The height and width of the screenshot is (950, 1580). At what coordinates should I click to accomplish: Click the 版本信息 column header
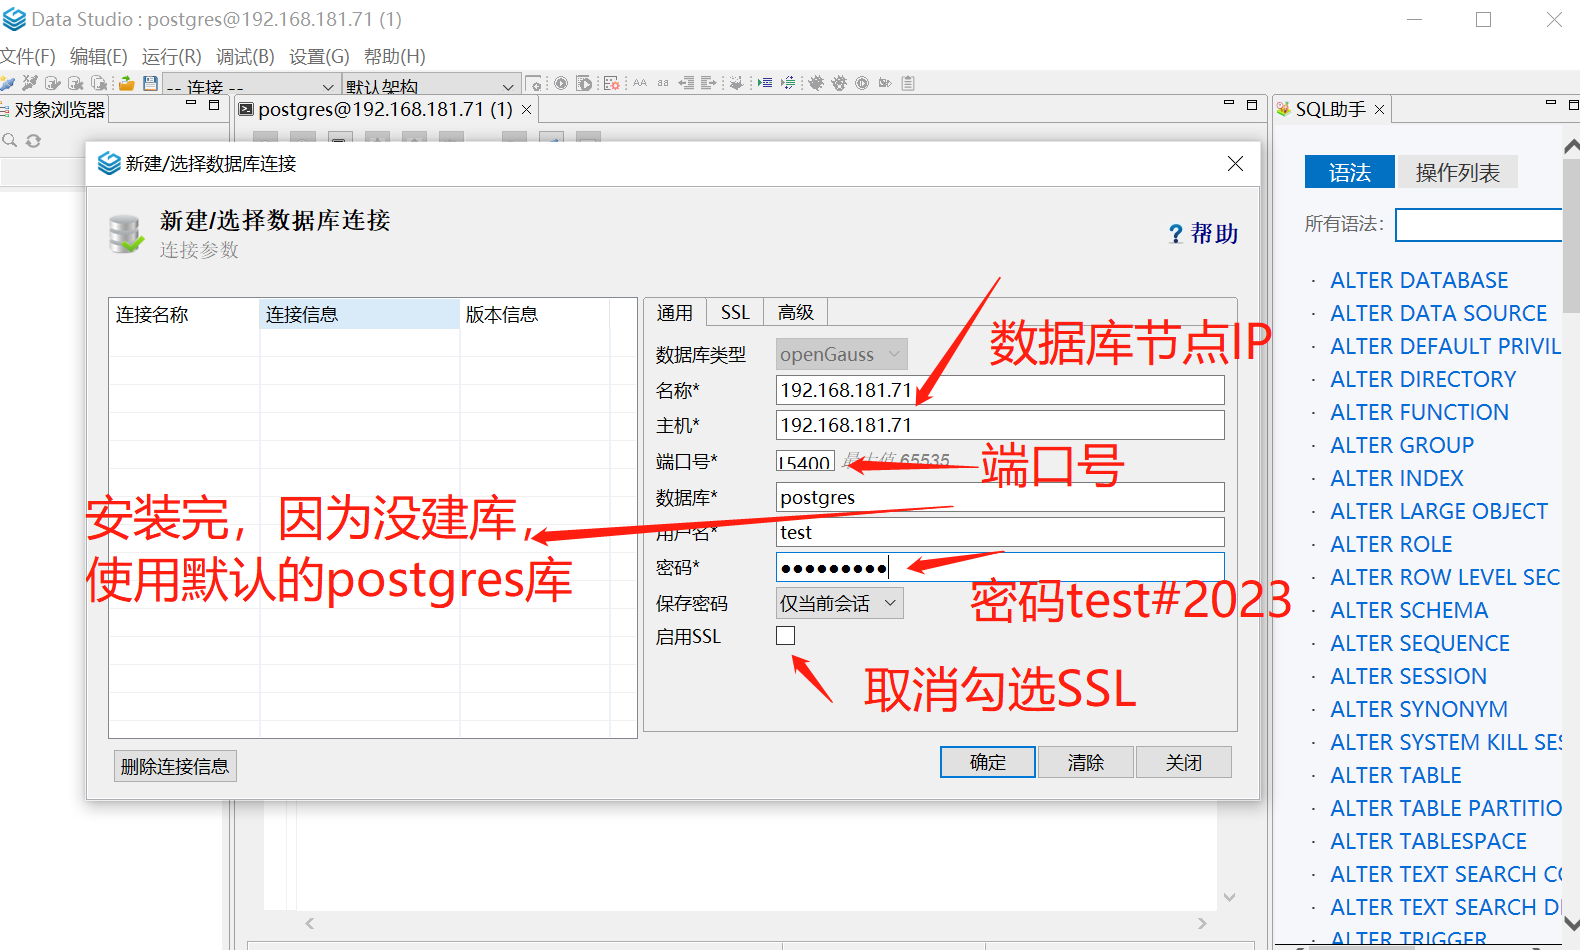pyautogui.click(x=535, y=314)
